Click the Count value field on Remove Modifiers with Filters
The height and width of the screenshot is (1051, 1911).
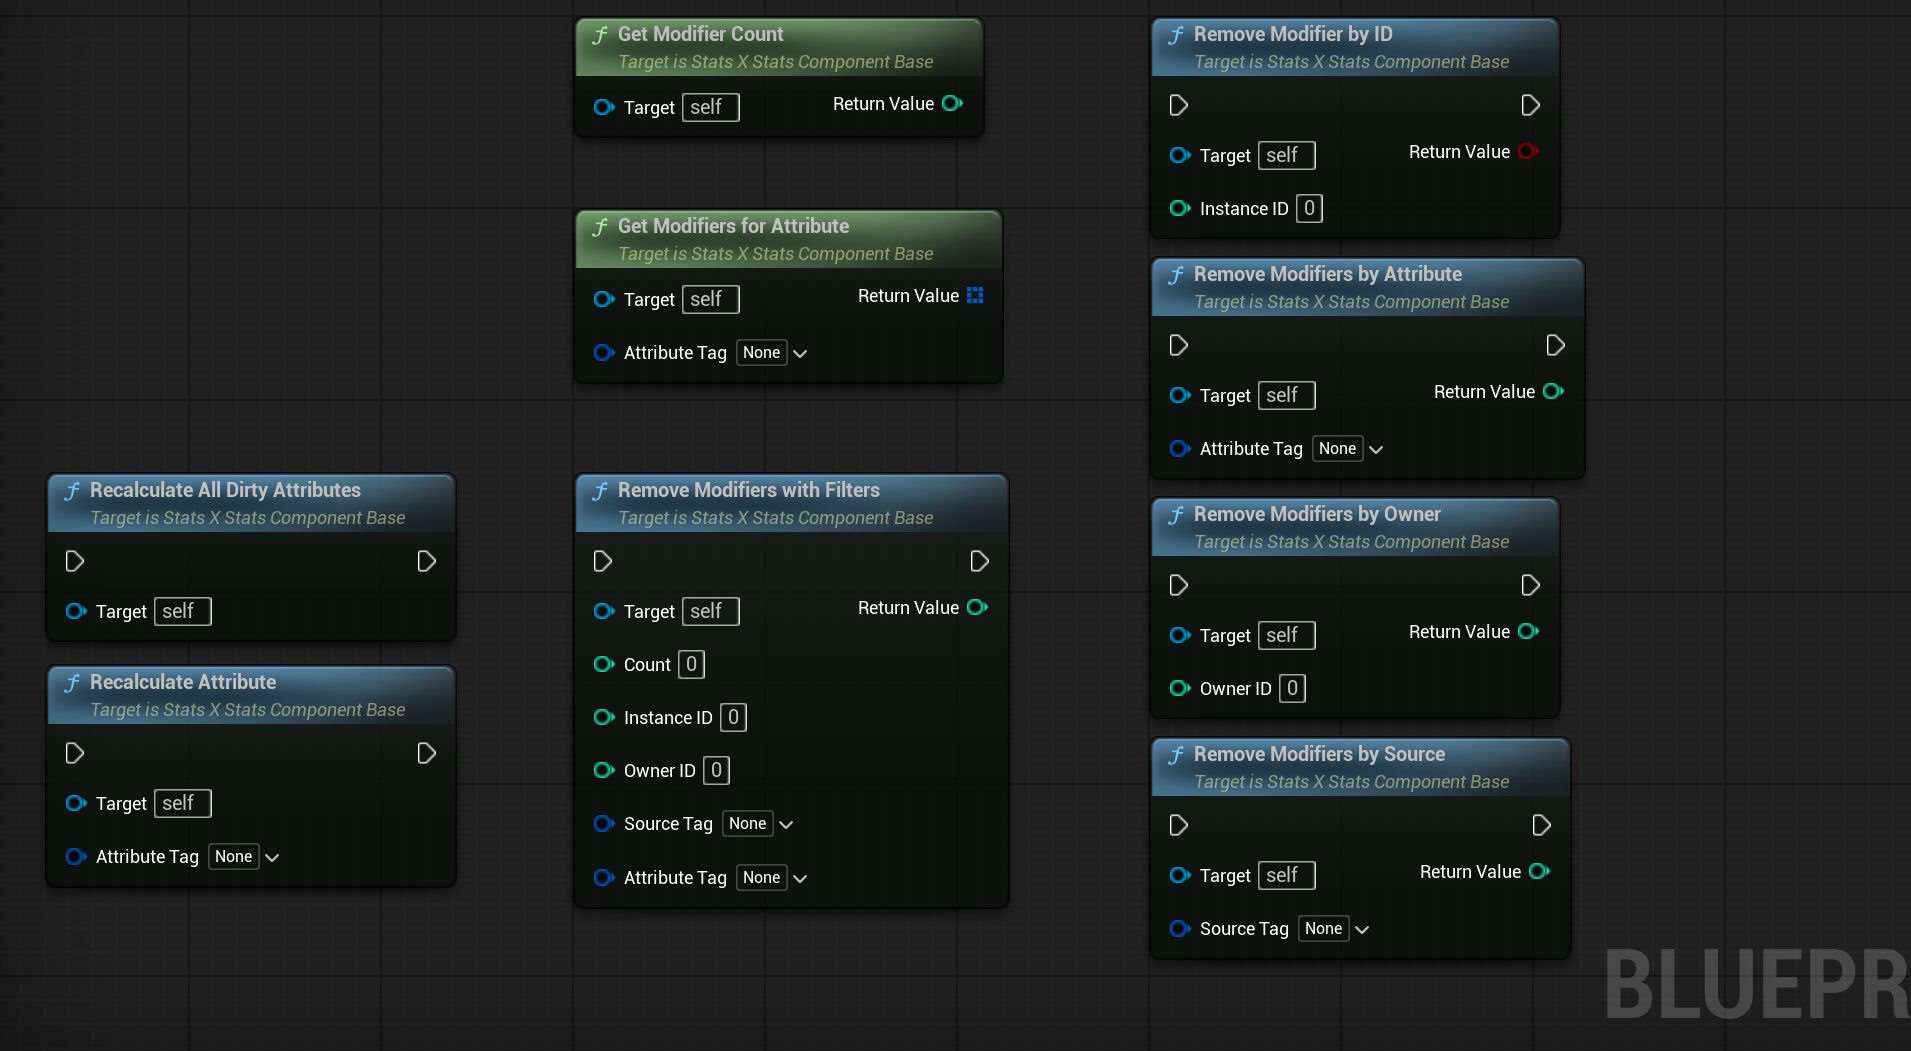(691, 664)
